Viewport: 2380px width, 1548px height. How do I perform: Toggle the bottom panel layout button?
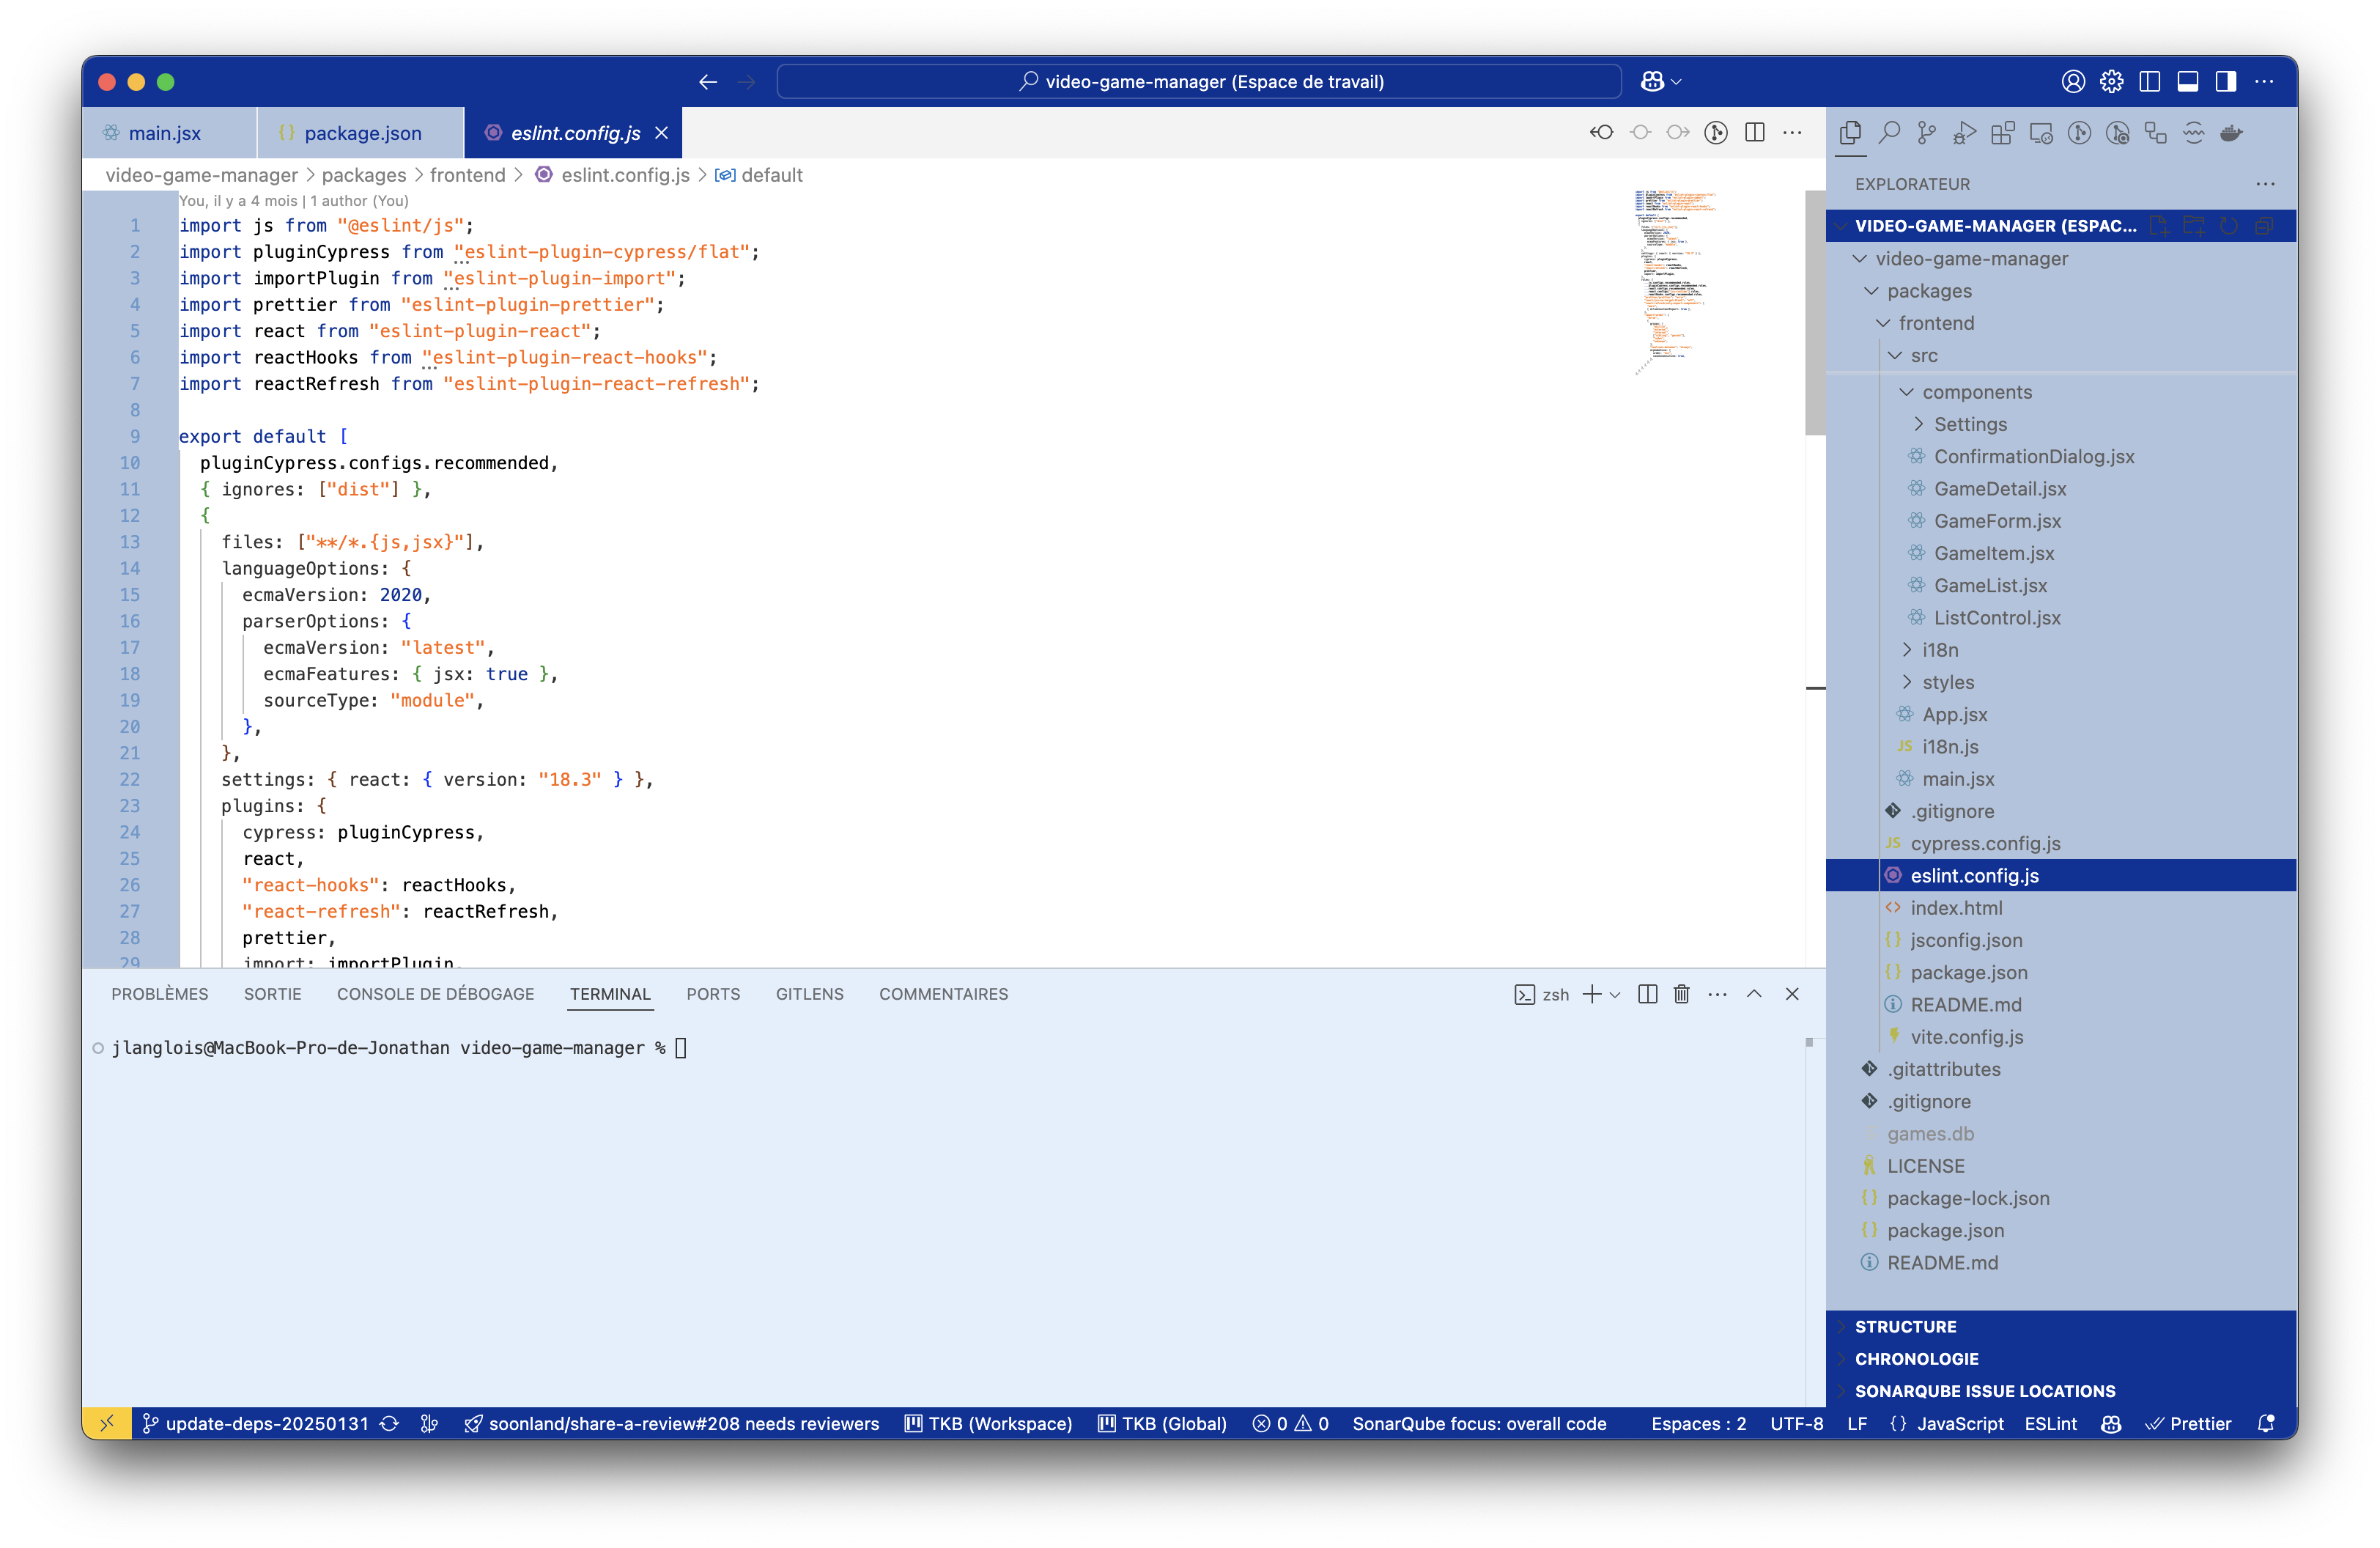click(x=2187, y=82)
